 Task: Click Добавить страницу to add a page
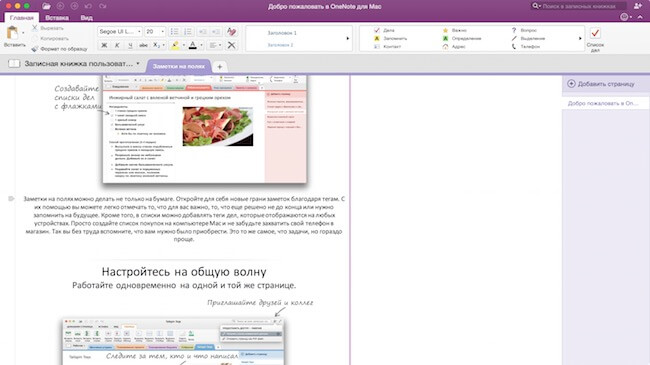[x=601, y=84]
